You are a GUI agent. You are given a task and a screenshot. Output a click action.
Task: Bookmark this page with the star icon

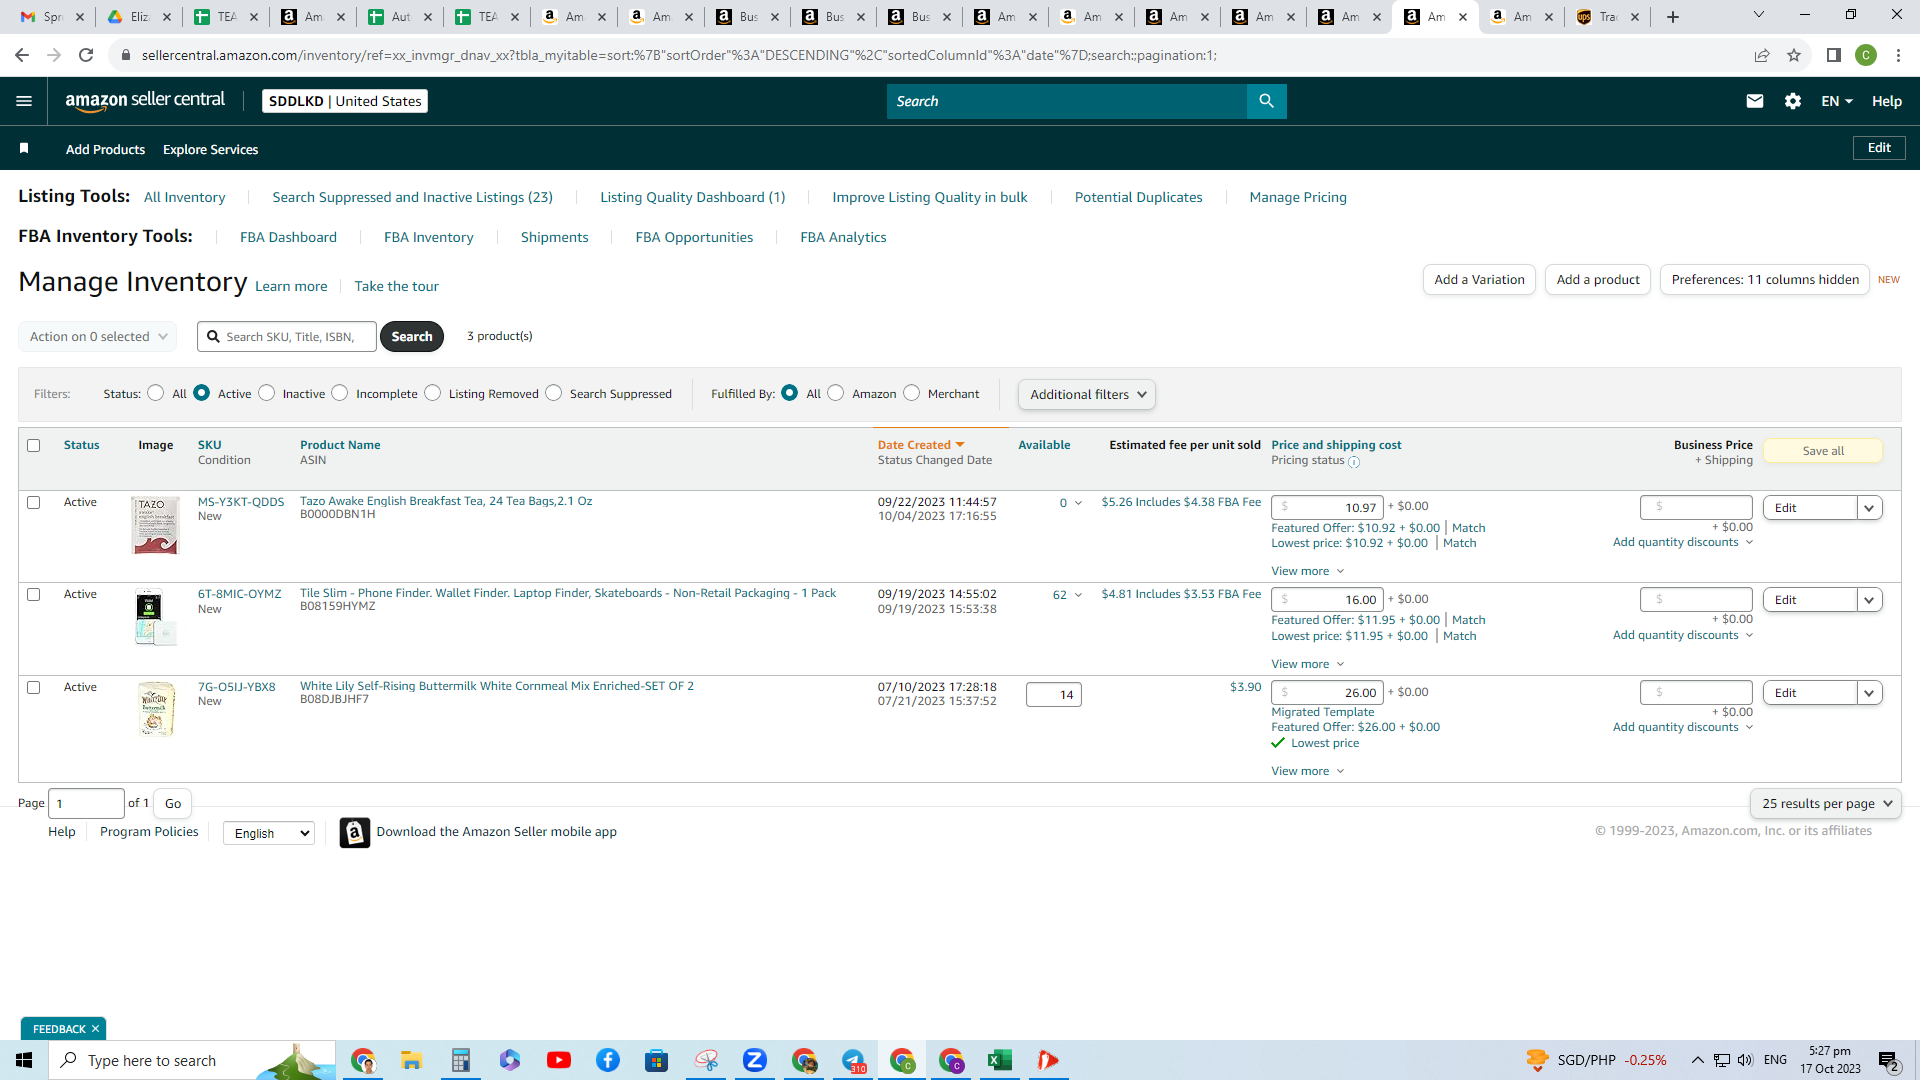pyautogui.click(x=1794, y=55)
